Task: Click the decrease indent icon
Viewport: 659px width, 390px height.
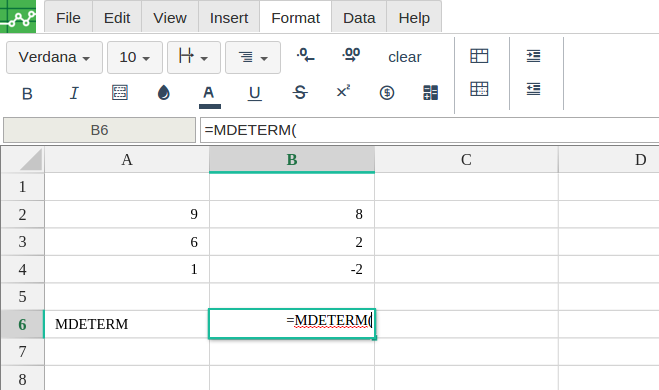Action: pyautogui.click(x=533, y=89)
